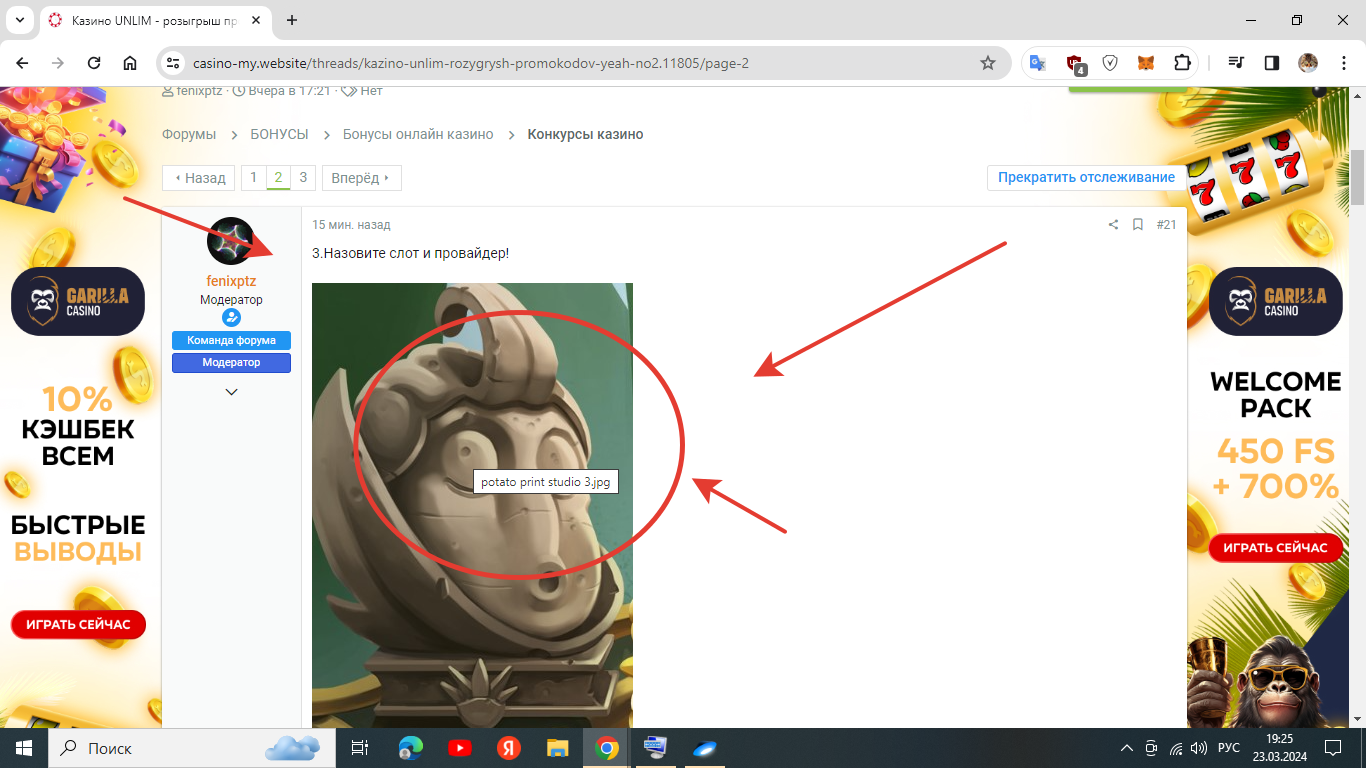Image resolution: width=1366 pixels, height=768 pixels.
Task: Bookmark post #21 with the bookmark icon
Action: click(1138, 225)
